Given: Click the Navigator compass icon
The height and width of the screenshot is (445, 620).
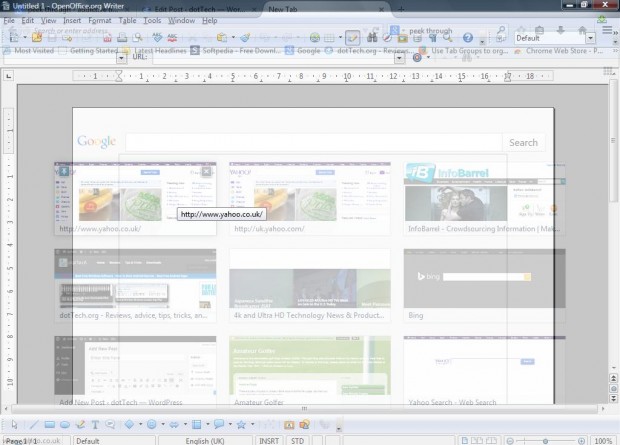Looking at the screenshot, I should point(387,38).
